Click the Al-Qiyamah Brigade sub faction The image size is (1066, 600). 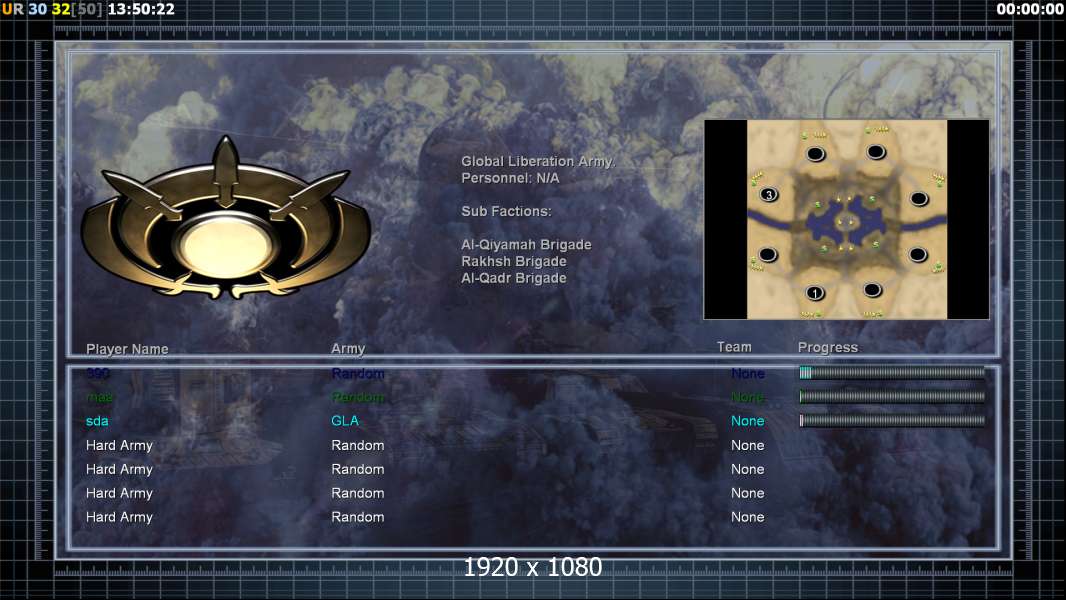(526, 245)
